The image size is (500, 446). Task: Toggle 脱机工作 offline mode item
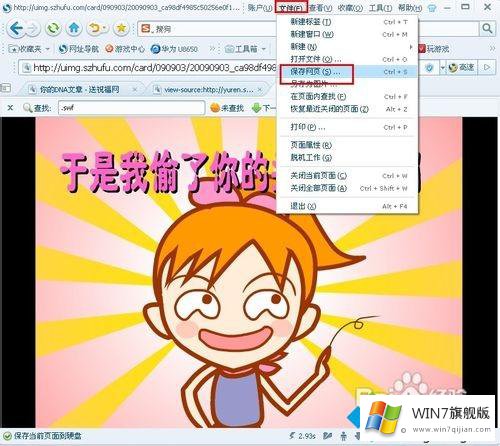[347, 157]
